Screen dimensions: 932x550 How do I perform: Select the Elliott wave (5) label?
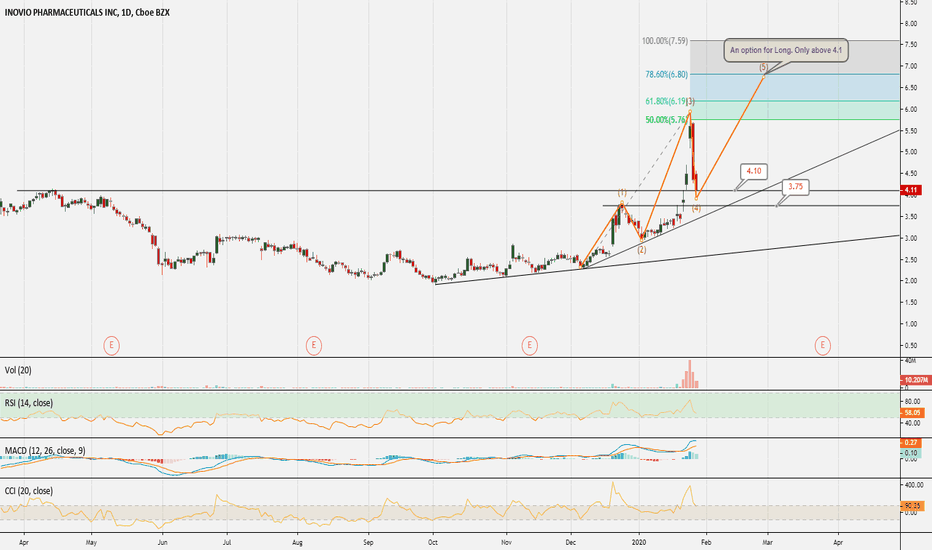point(764,67)
